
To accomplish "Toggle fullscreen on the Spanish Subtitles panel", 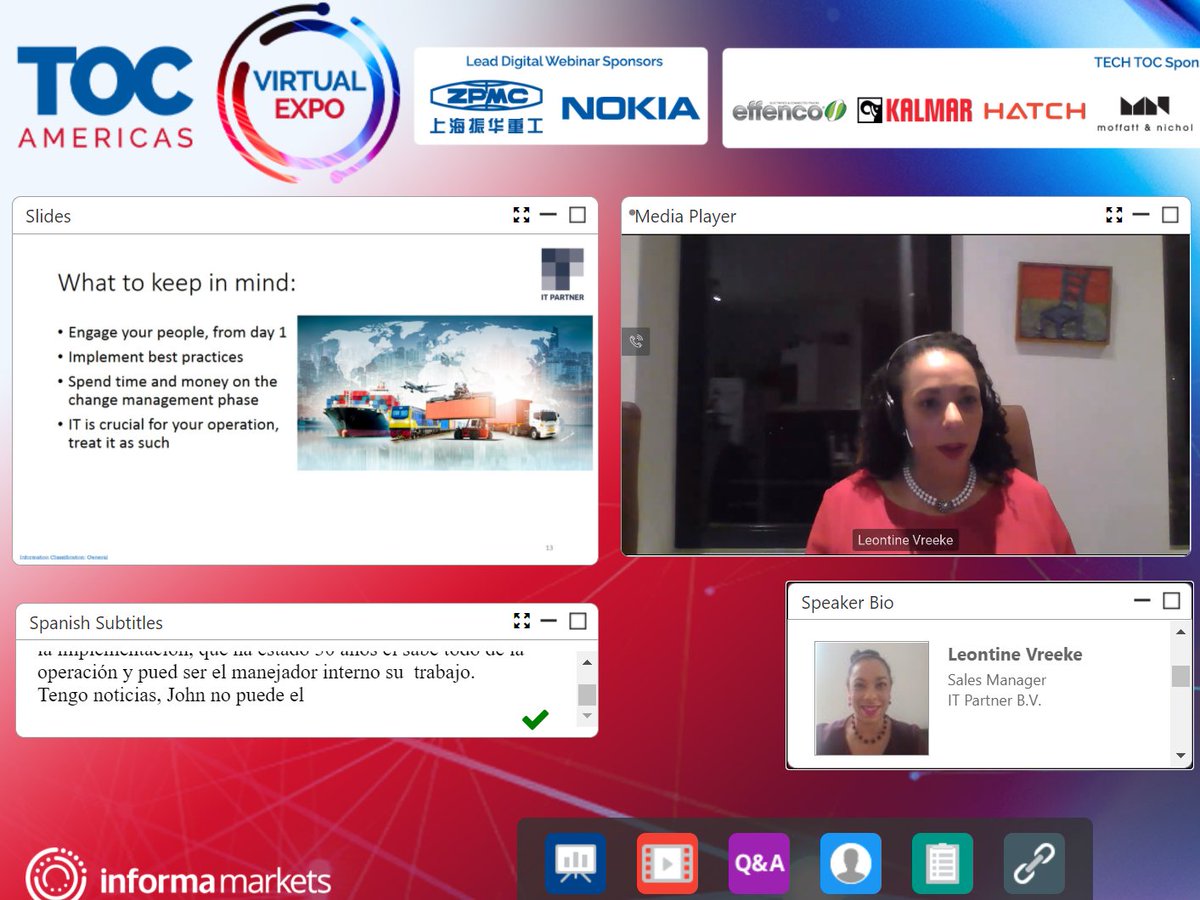I will 521,621.
